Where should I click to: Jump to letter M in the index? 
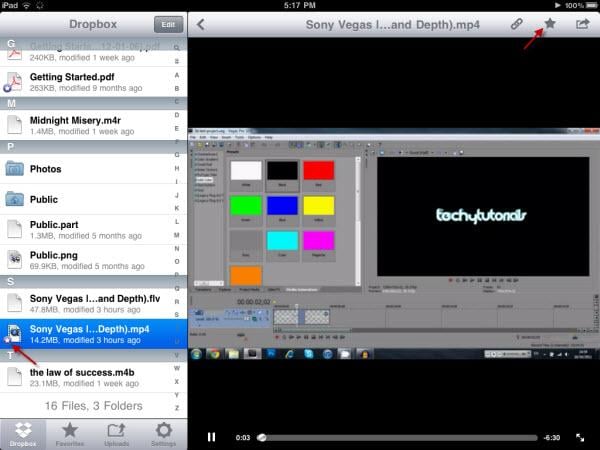click(177, 235)
